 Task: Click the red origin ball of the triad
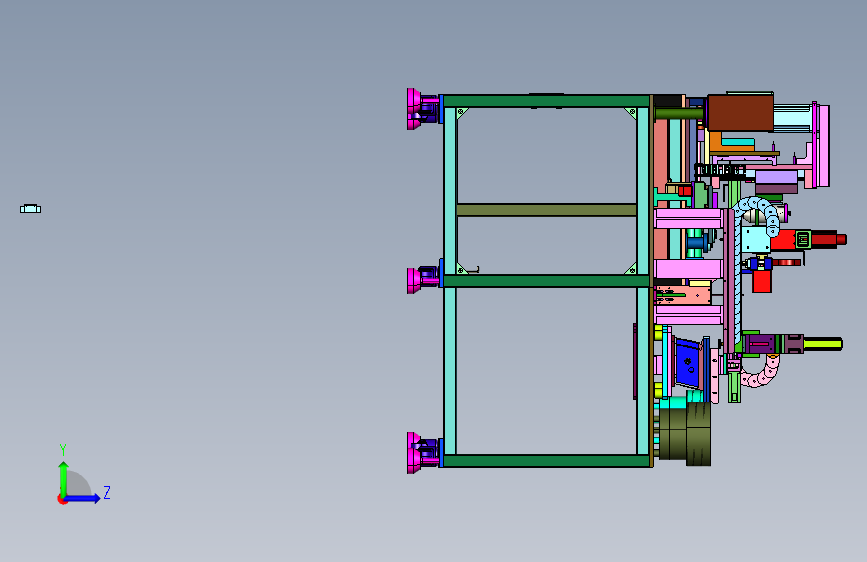[x=62, y=499]
